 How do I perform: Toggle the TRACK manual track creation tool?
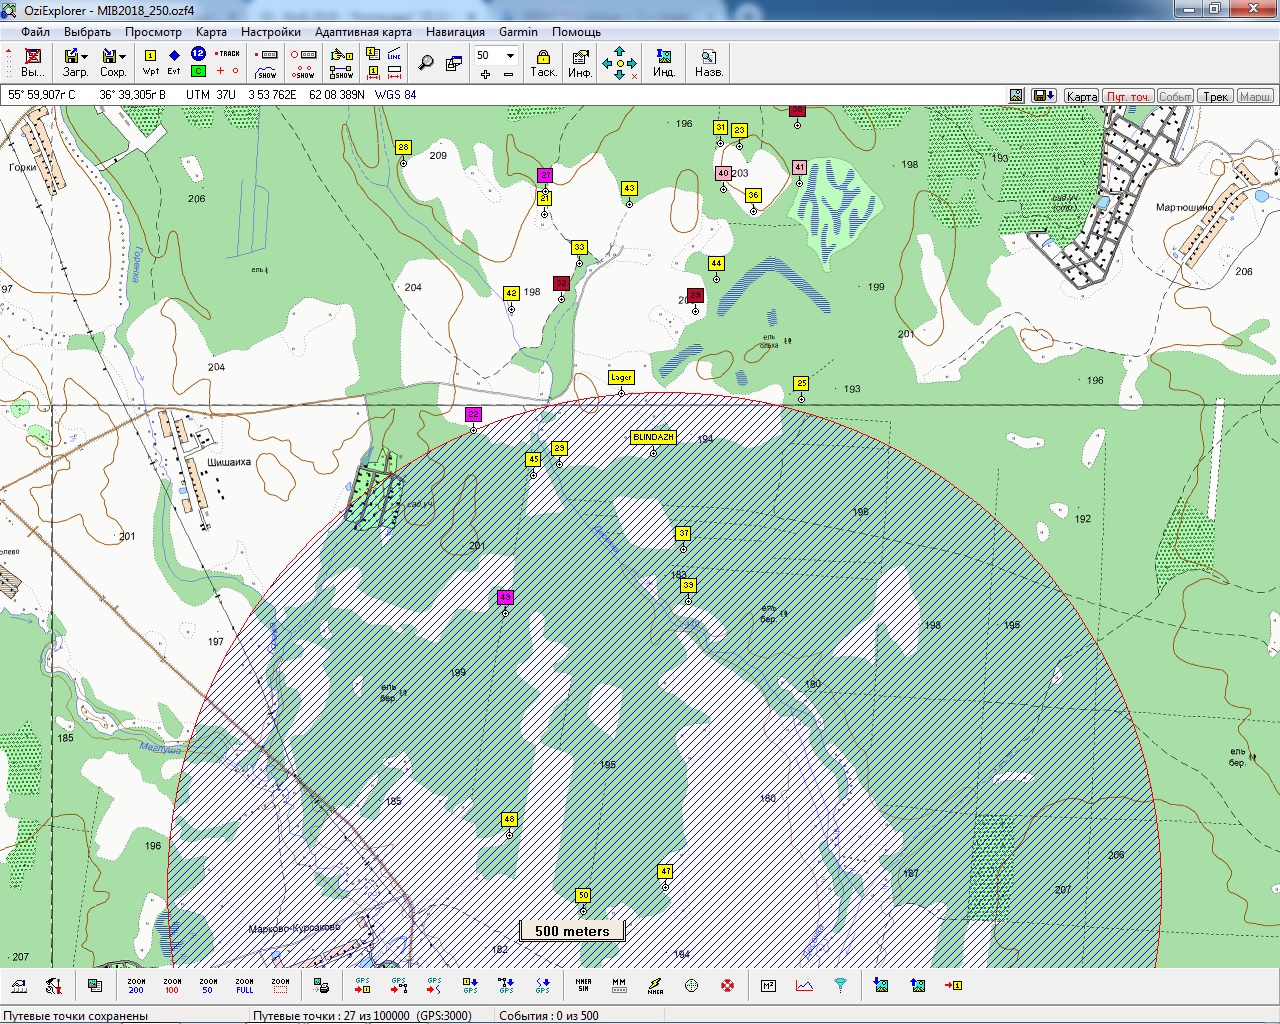(x=228, y=54)
